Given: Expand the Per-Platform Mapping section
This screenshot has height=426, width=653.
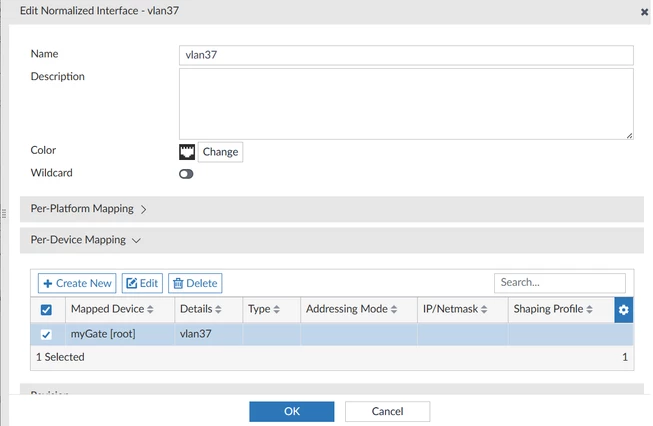Looking at the screenshot, I should pyautogui.click(x=332, y=209).
